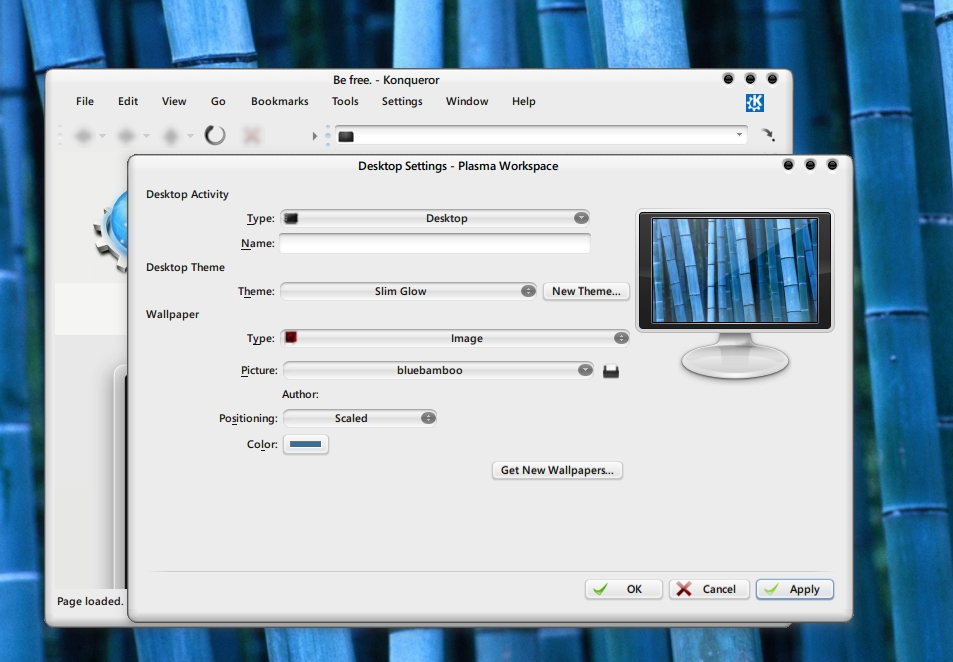Open the bluebamboo Picture dropdown
Viewport: 953px width, 662px height.
(x=438, y=370)
